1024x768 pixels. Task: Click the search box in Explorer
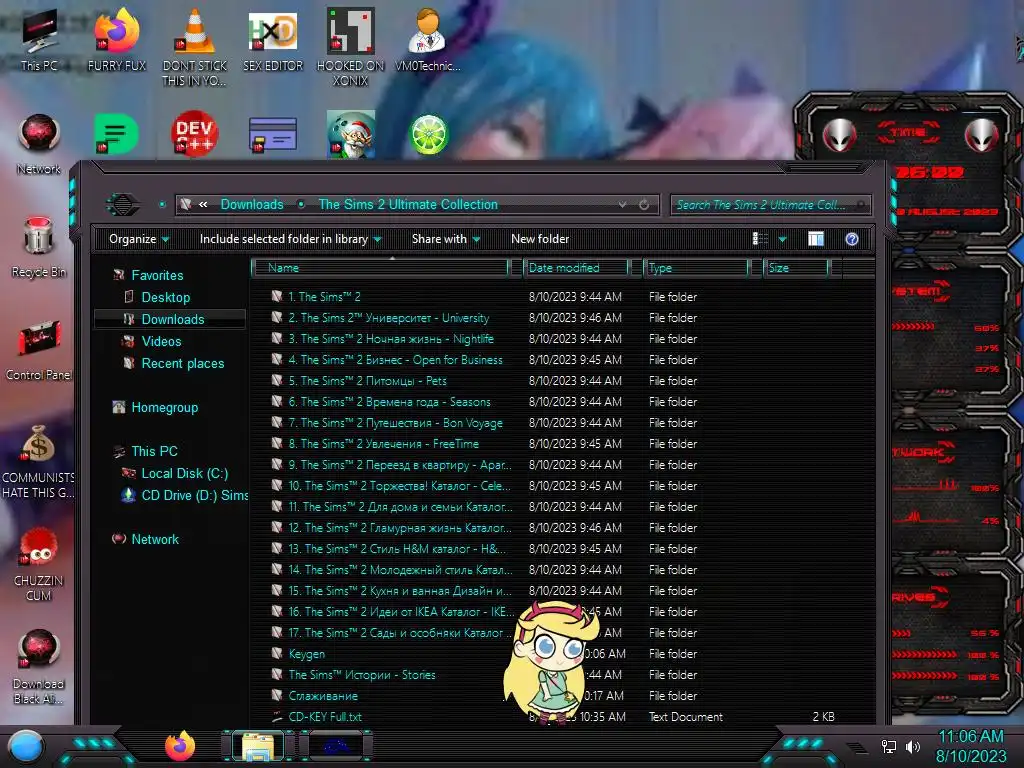click(x=771, y=205)
